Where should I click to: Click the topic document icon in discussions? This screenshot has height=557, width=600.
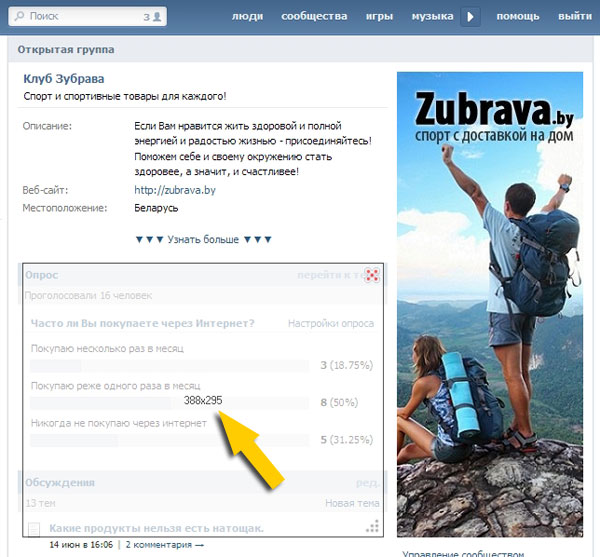pyautogui.click(x=34, y=529)
